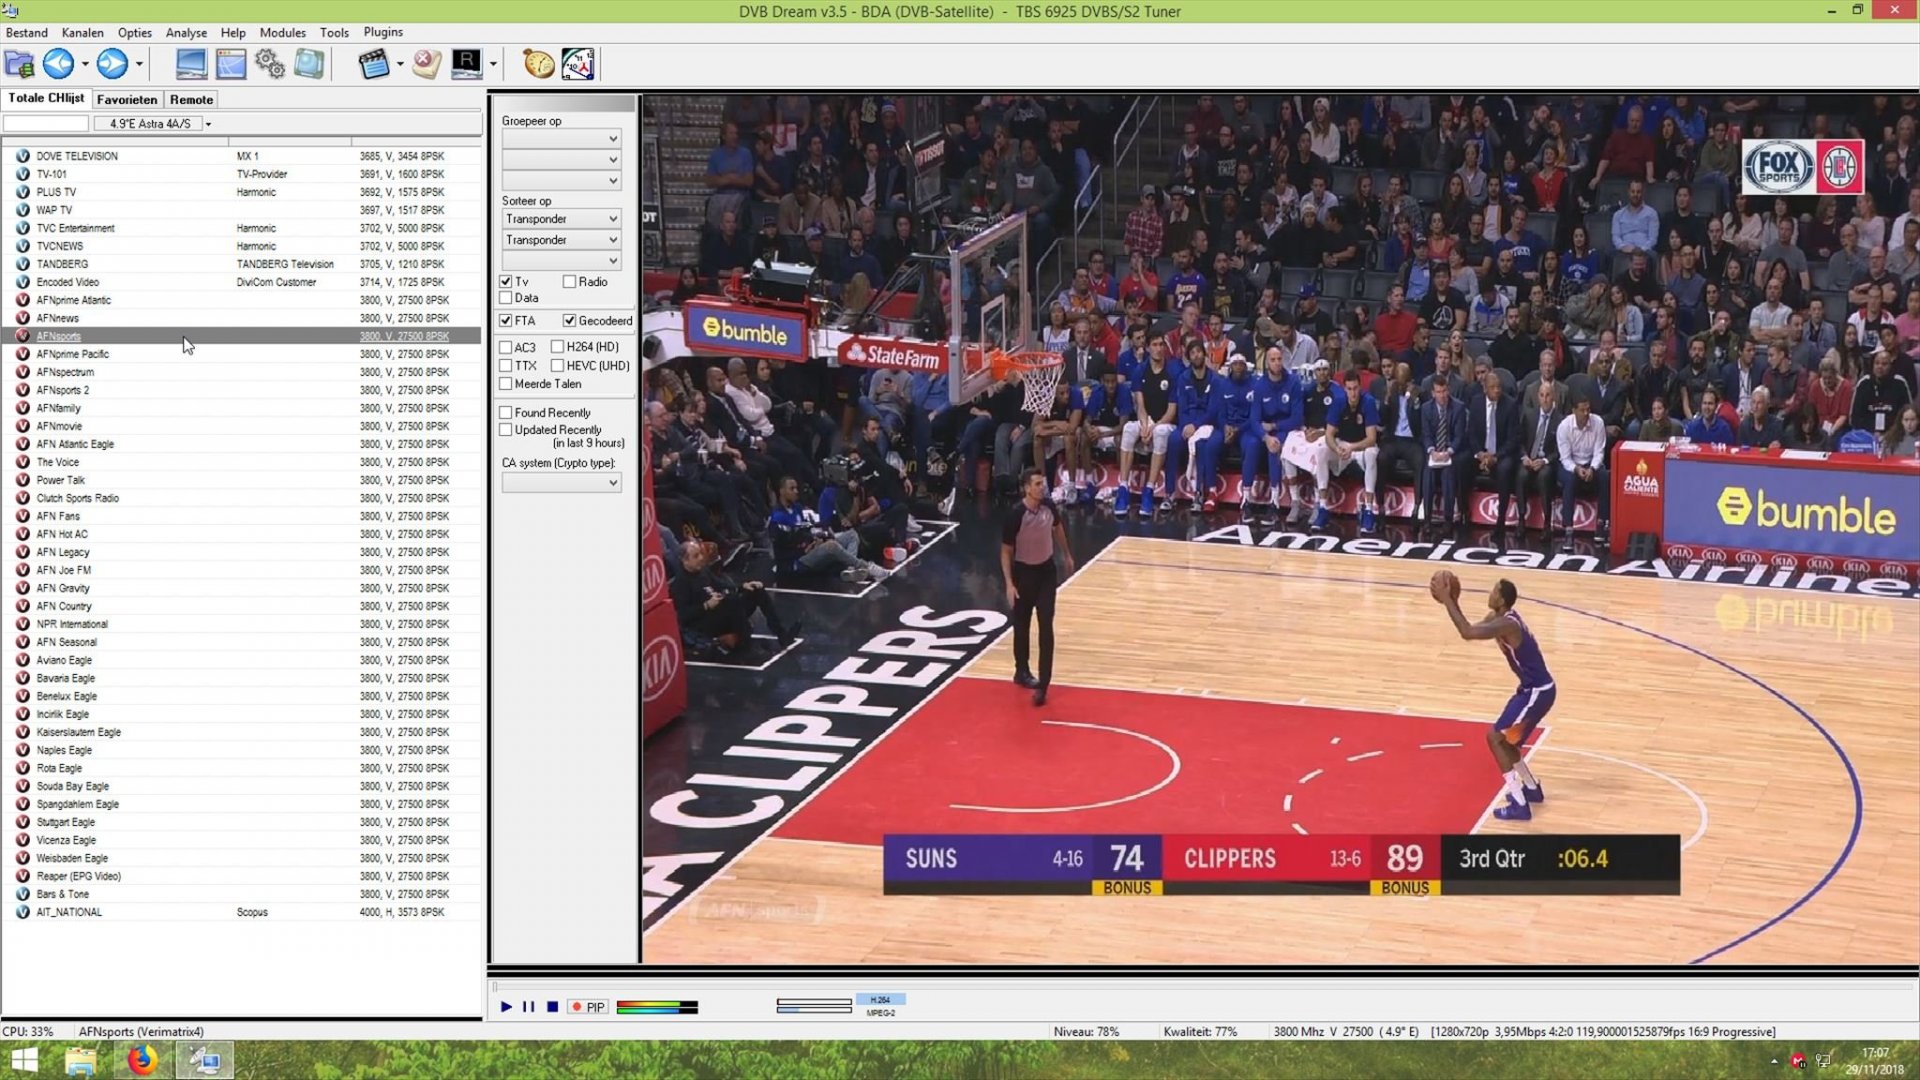Switch to the Favorieten tab

coord(127,99)
